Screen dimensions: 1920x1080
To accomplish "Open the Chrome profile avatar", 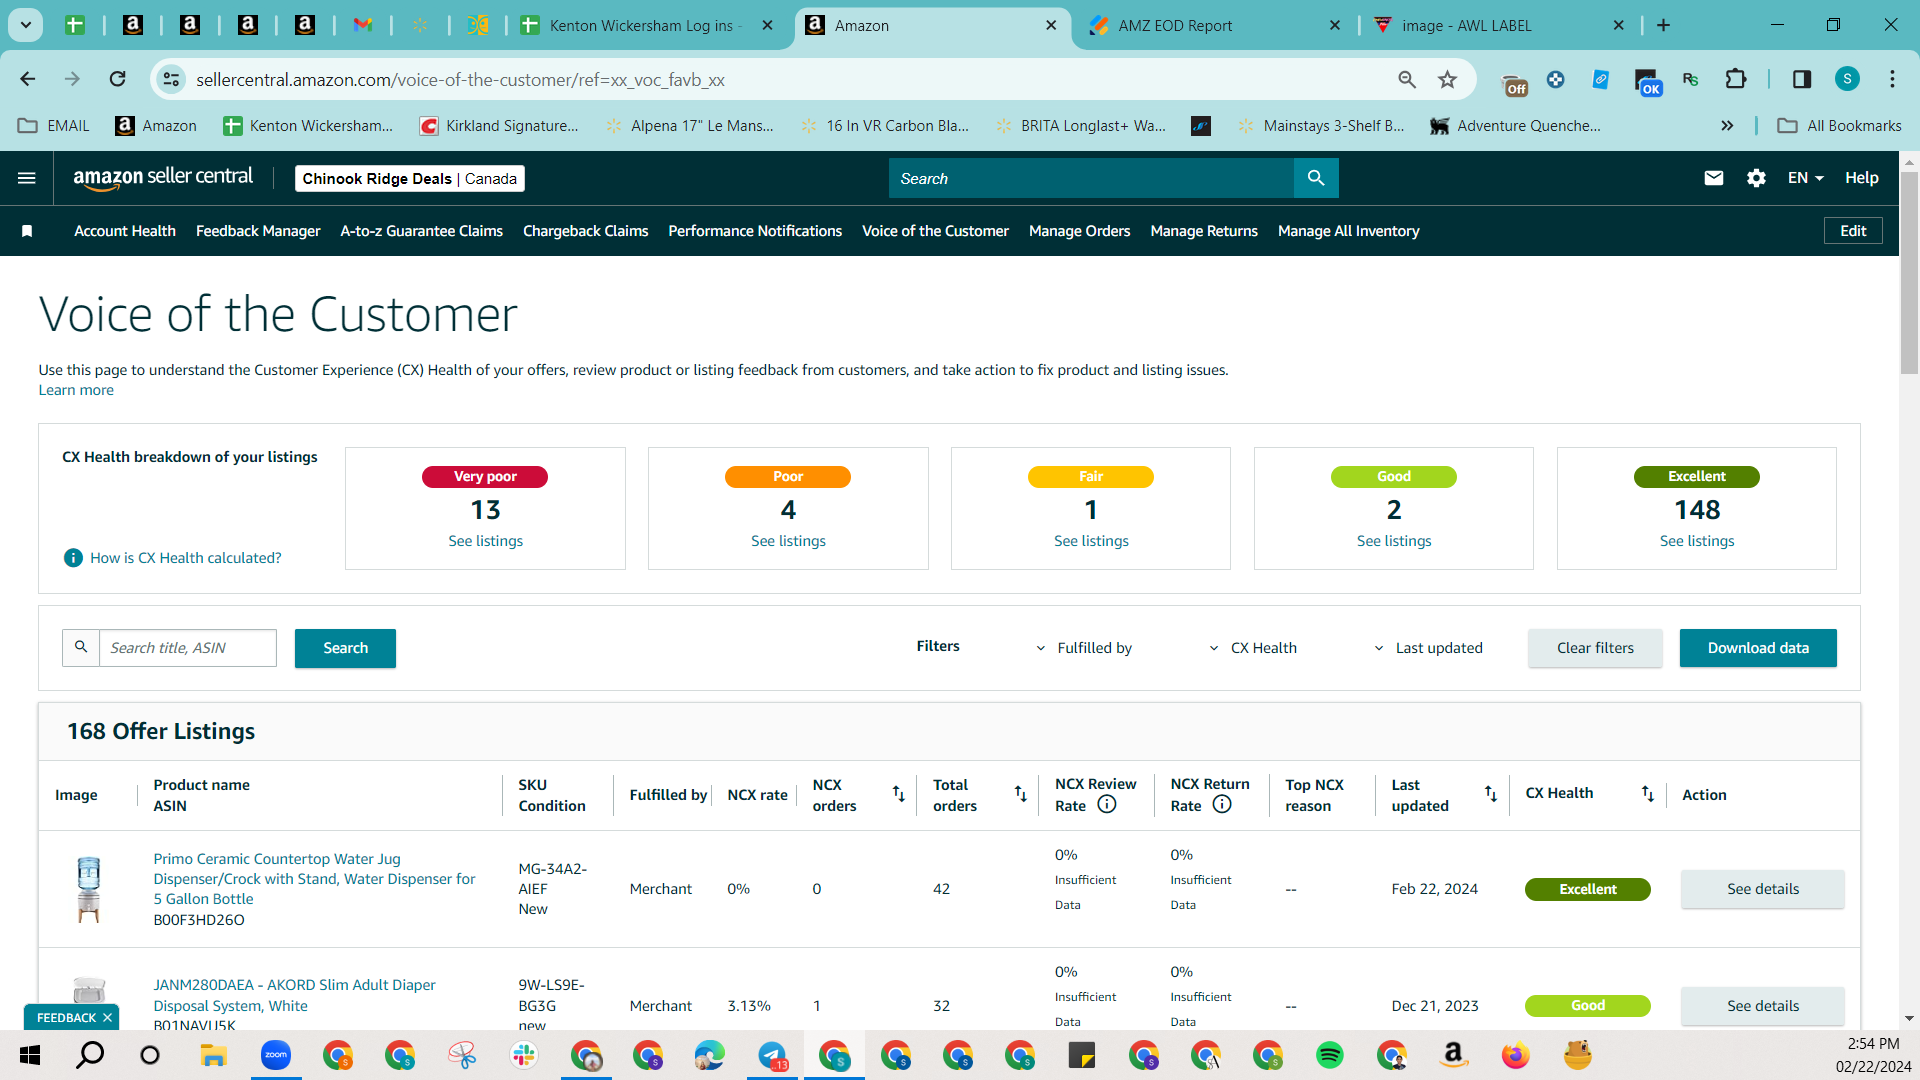I will (1847, 79).
